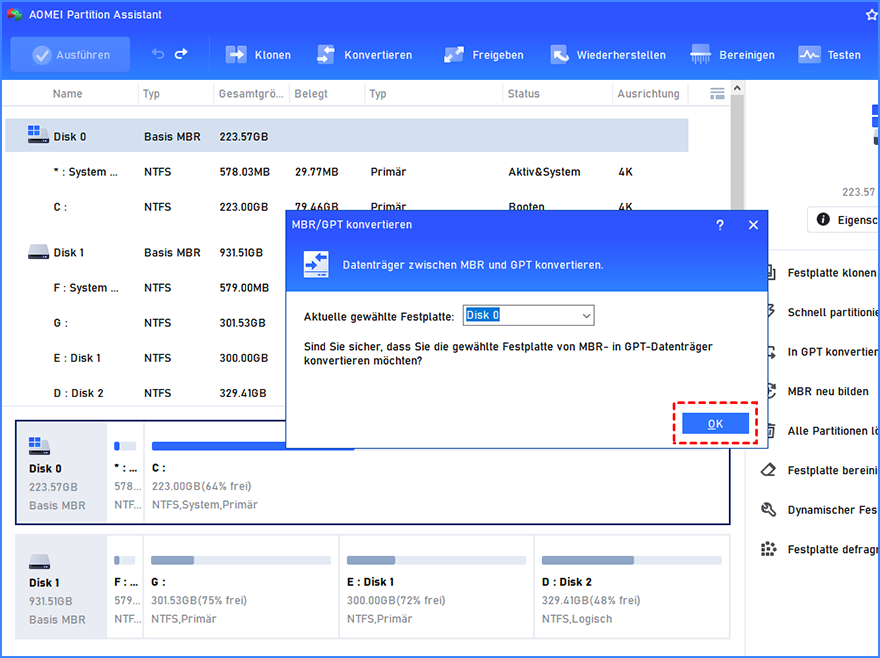Select Disk 0 block in disk map
The width and height of the screenshot is (880, 658).
point(62,473)
